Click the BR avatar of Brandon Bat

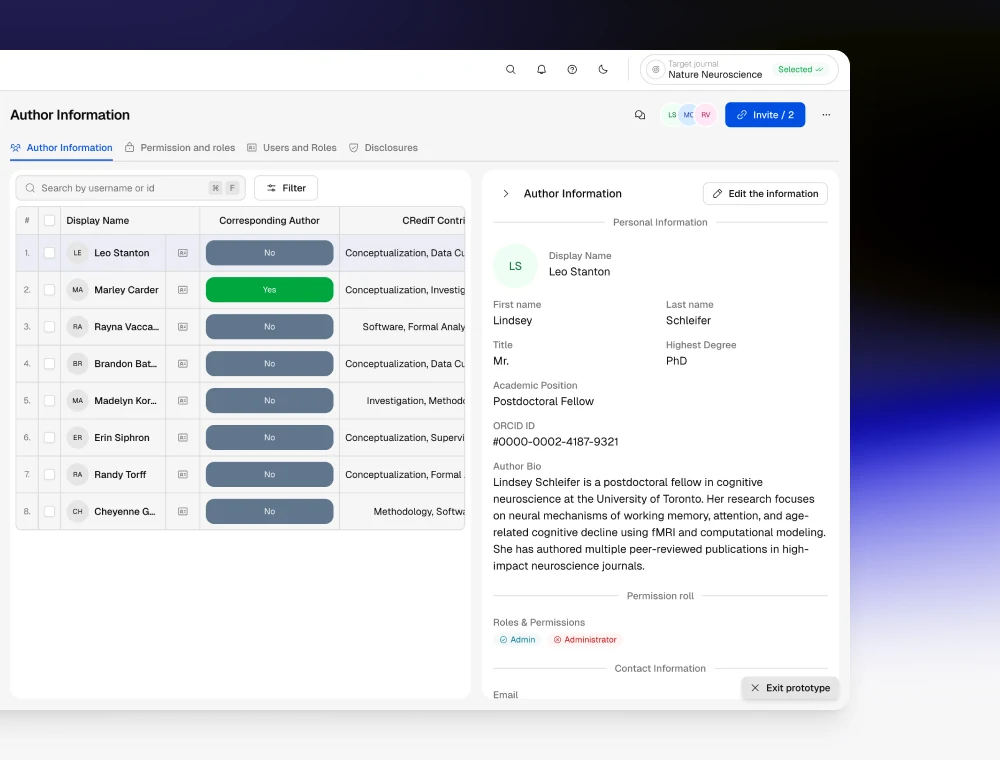[x=77, y=364]
